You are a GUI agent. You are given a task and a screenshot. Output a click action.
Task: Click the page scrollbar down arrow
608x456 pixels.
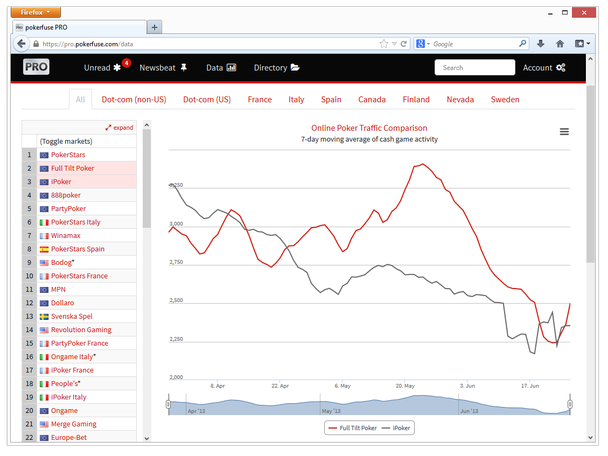[x=591, y=437]
